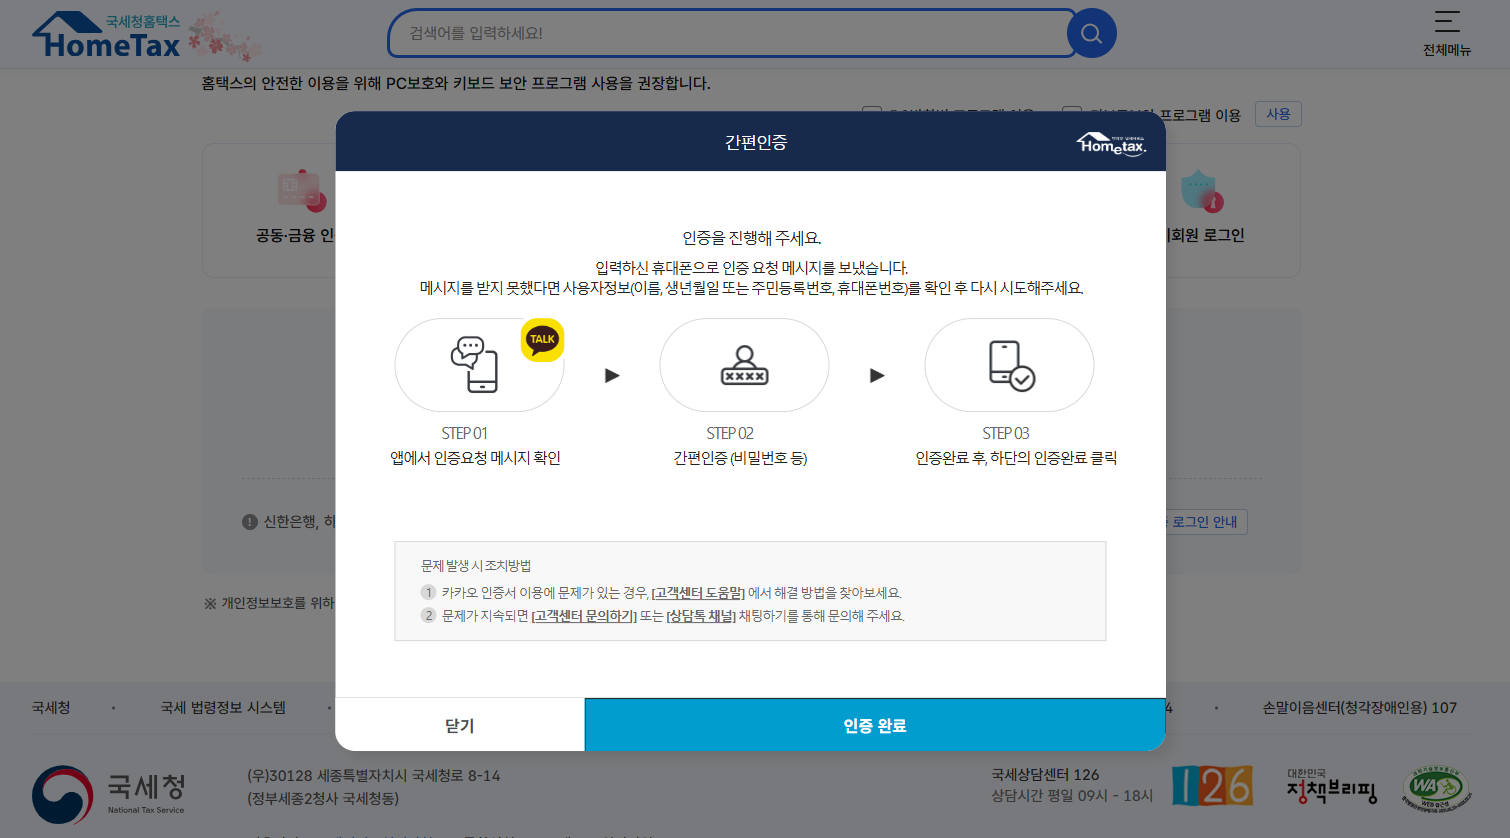Viewport: 1510px width, 838px height.
Task: Click the phone verification icon in STEP 03
Action: [x=1008, y=364]
